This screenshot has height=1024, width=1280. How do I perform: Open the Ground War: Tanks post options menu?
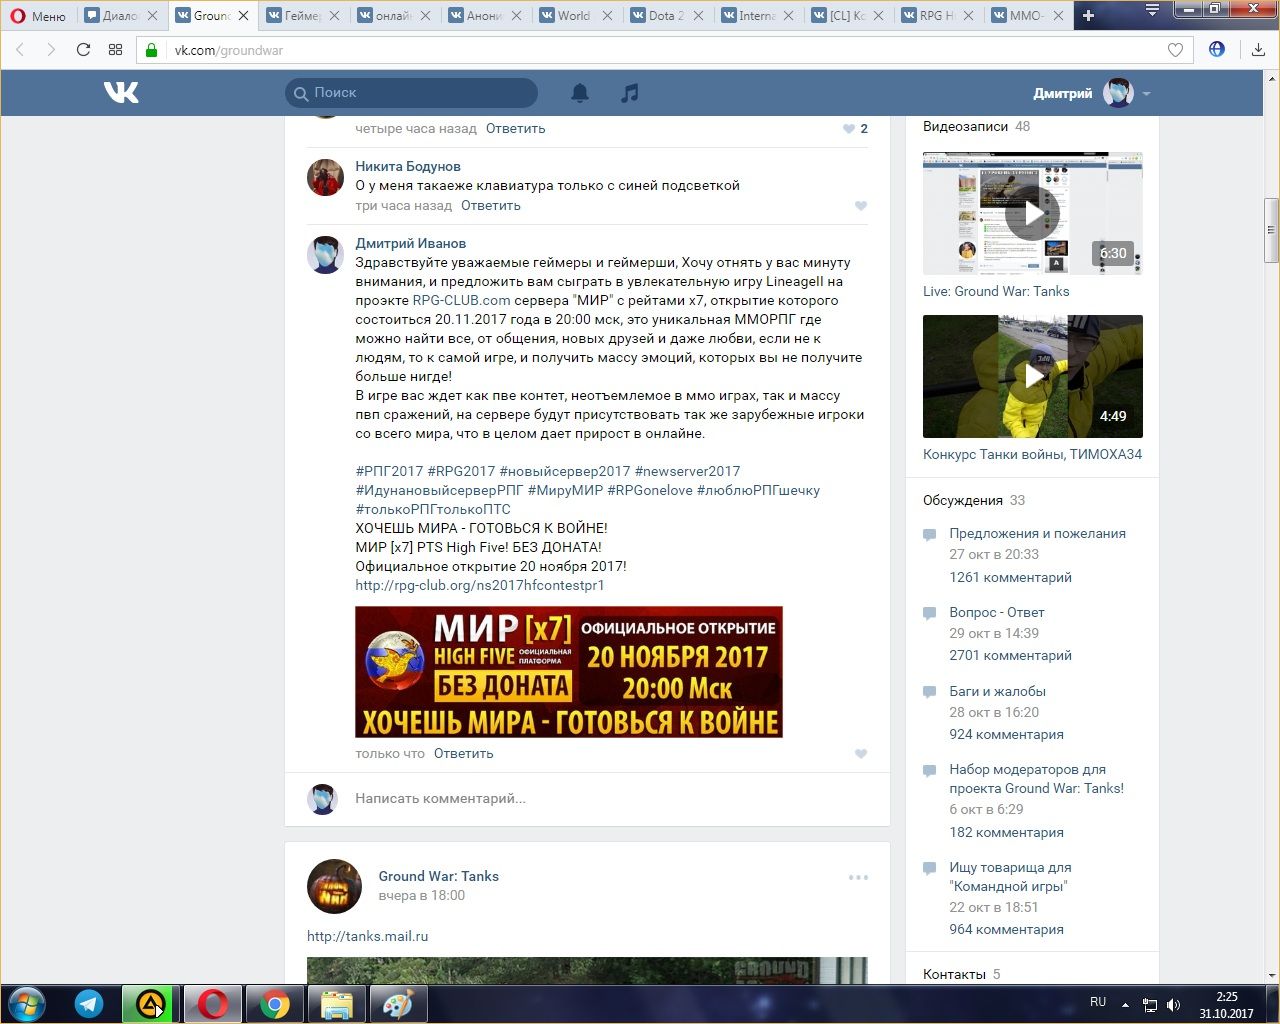(x=858, y=877)
